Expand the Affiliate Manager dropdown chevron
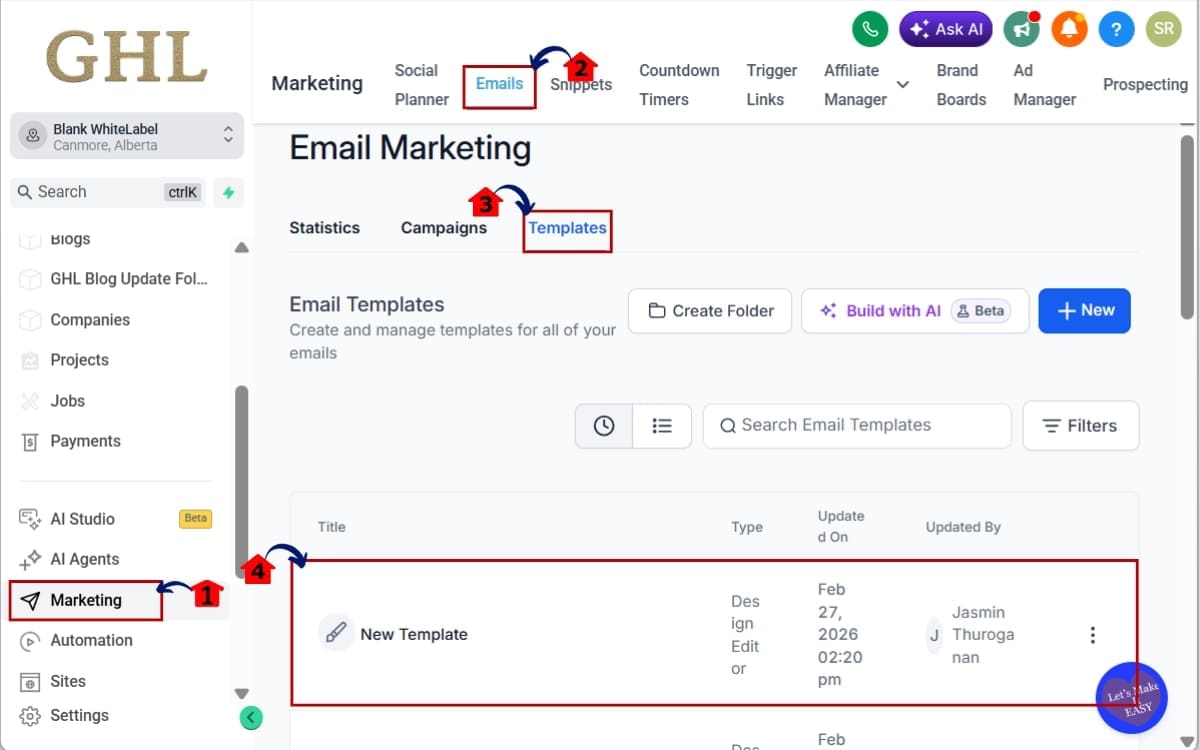Image resolution: width=1200 pixels, height=750 pixels. (x=903, y=85)
